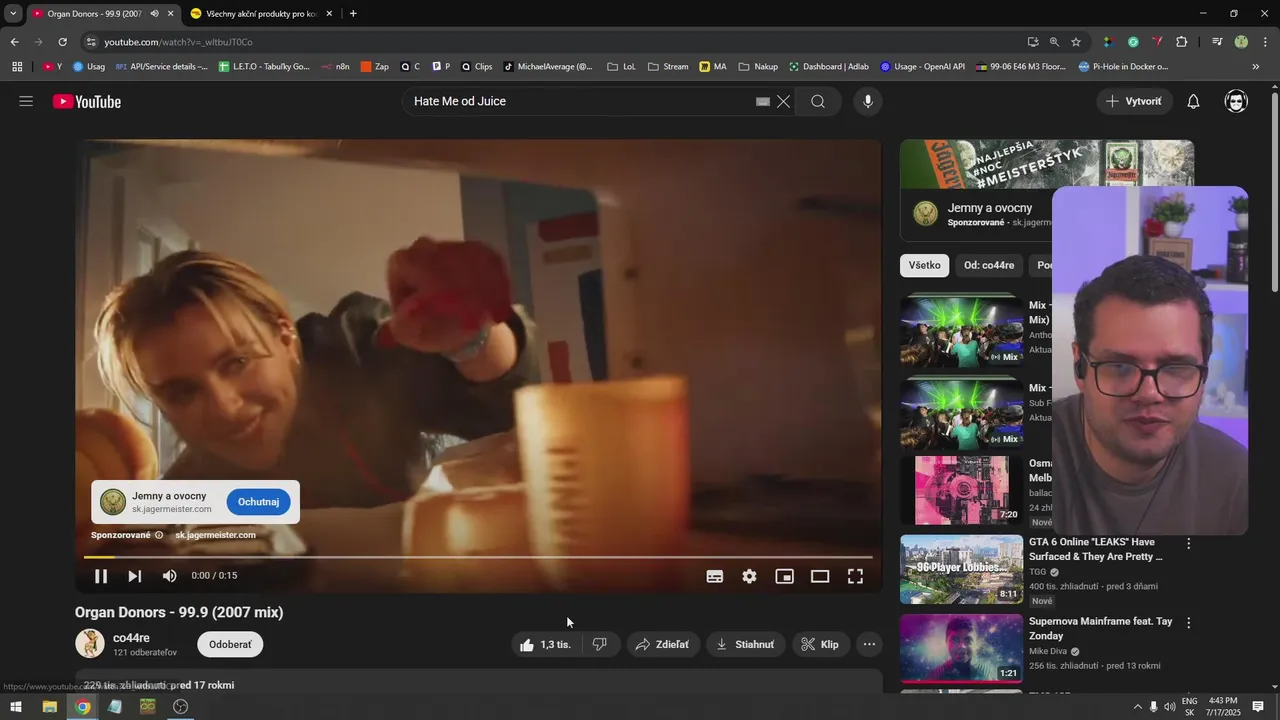Click the ad info icon next to Sponzorované
1280x720 pixels.
pos(159,535)
